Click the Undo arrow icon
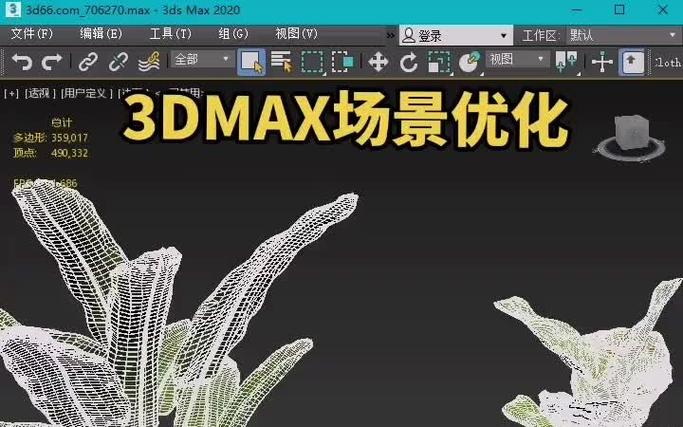The image size is (683, 427). pyautogui.click(x=22, y=61)
